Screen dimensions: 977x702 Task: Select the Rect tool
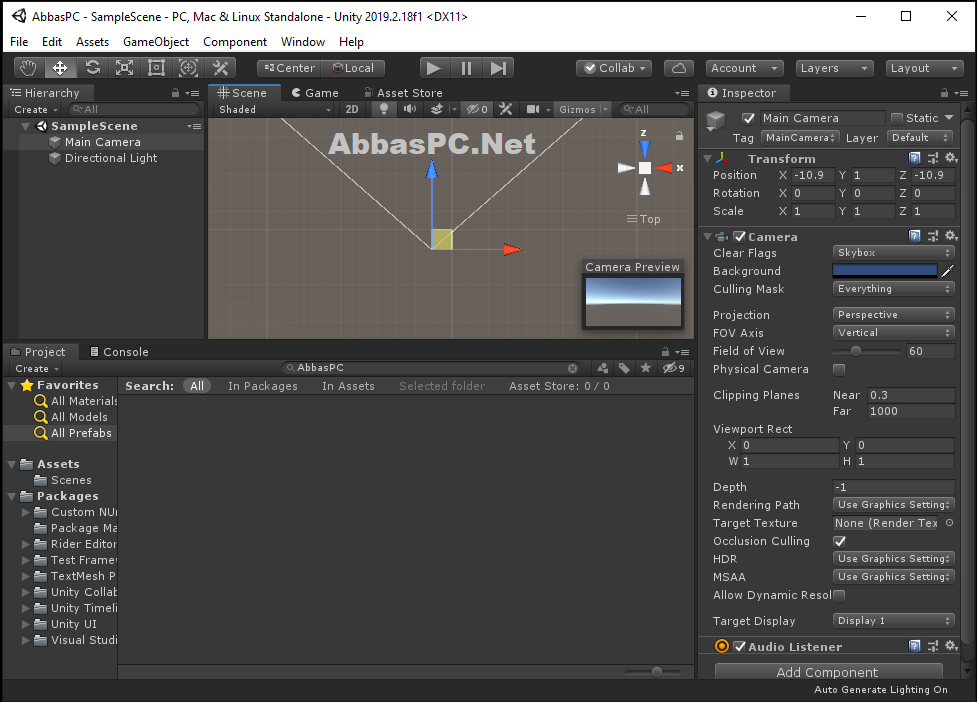pos(156,68)
